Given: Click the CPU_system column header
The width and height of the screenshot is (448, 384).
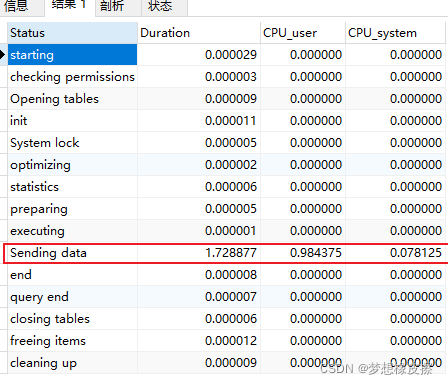Looking at the screenshot, I should [396, 33].
